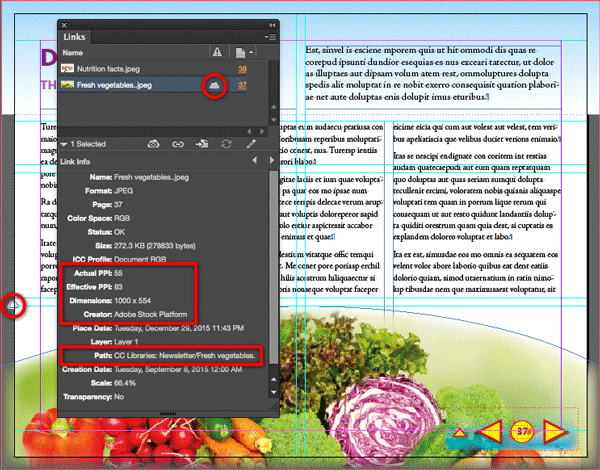The height and width of the screenshot is (470, 600).
Task: Click the Fresh vegetables thumbnail
Action: [67, 85]
